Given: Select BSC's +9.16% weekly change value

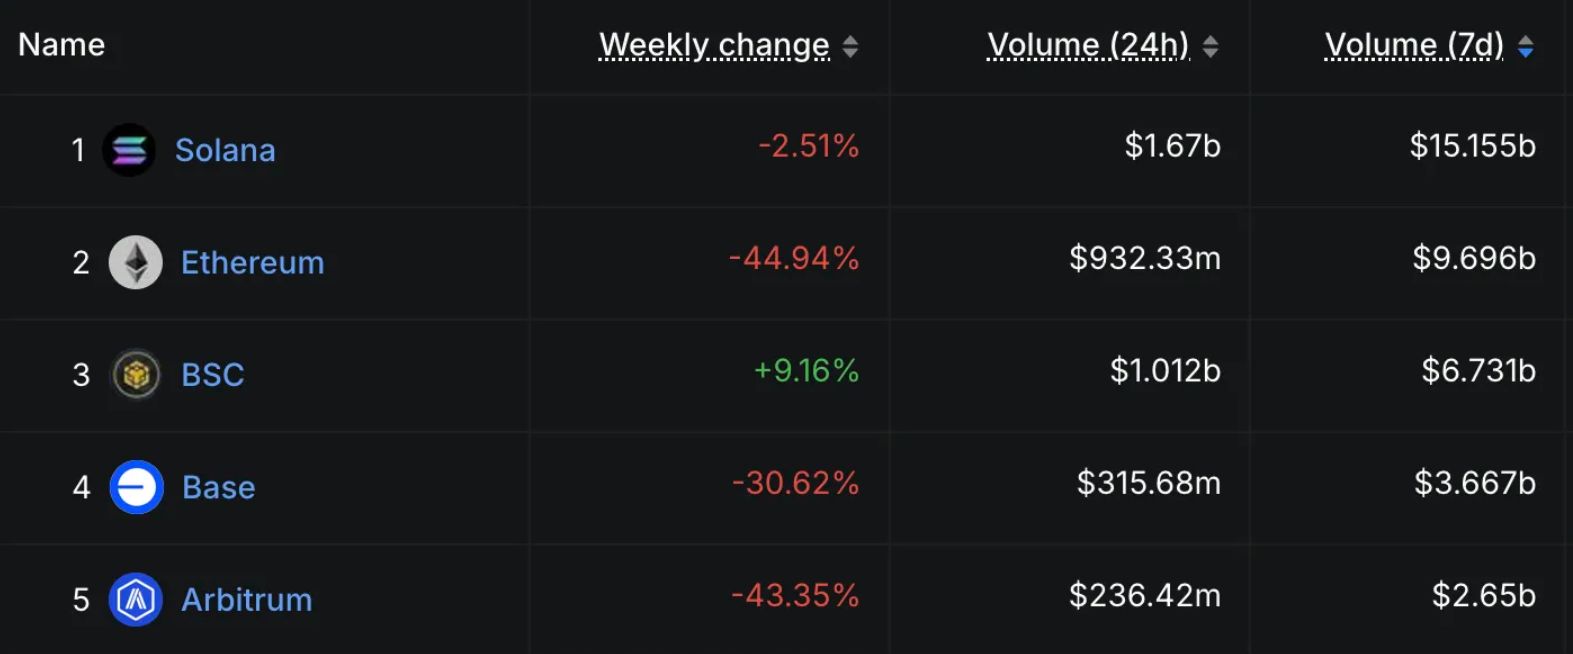Looking at the screenshot, I should click(x=806, y=371).
